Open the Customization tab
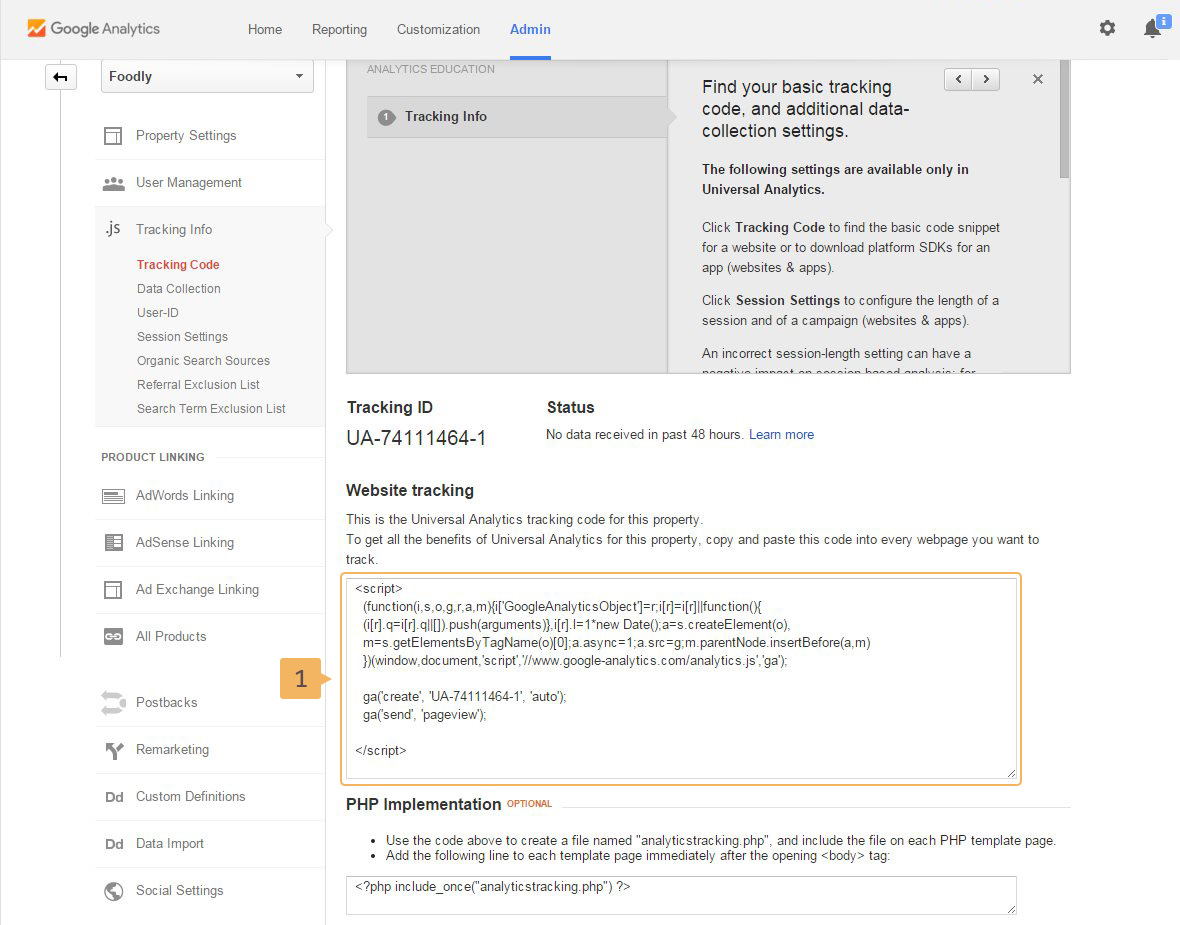 tap(438, 30)
